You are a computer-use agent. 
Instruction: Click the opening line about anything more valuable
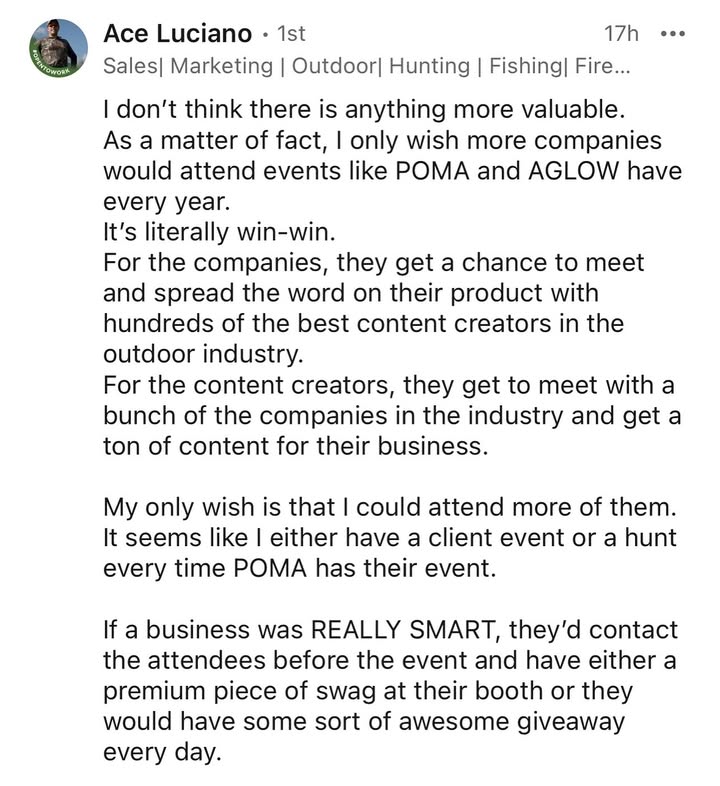point(364,110)
